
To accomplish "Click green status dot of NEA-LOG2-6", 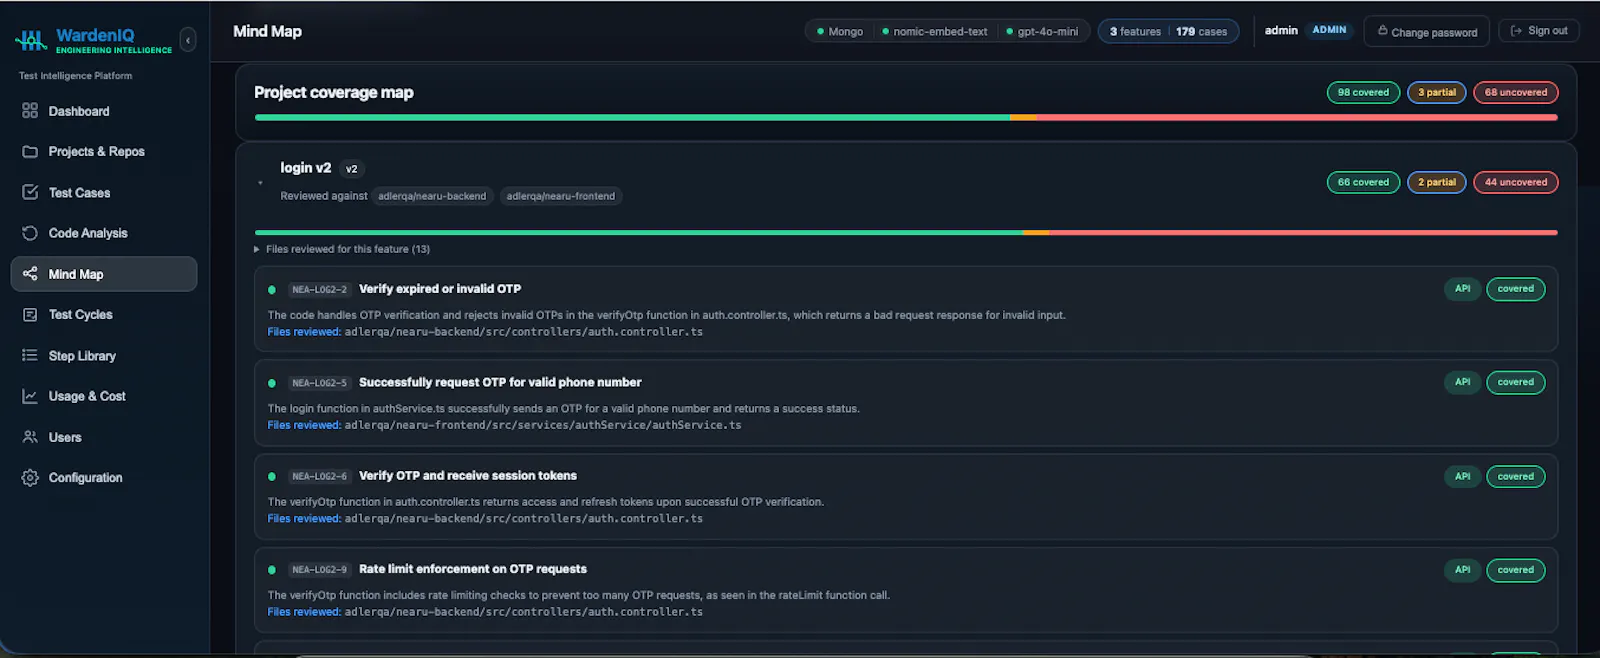I will [272, 477].
